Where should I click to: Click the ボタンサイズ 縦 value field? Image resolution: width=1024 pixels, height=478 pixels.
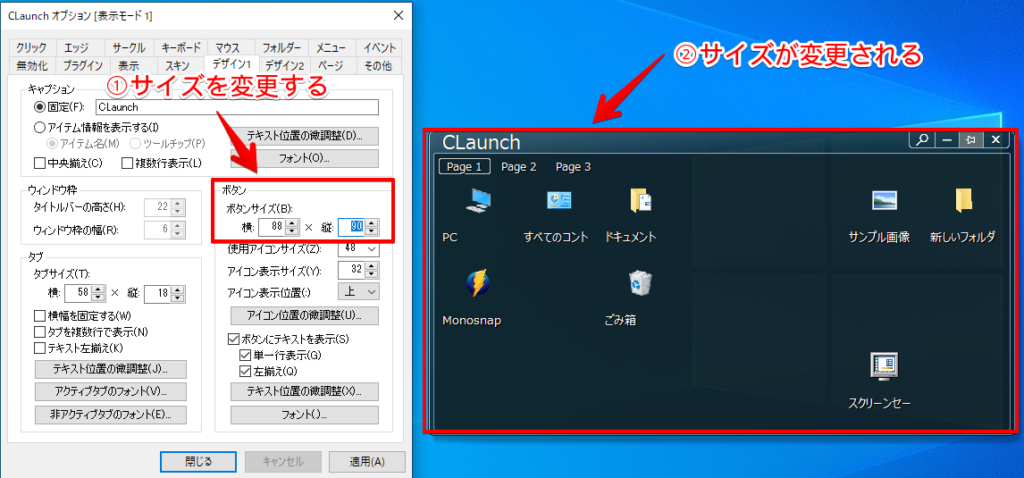(351, 227)
